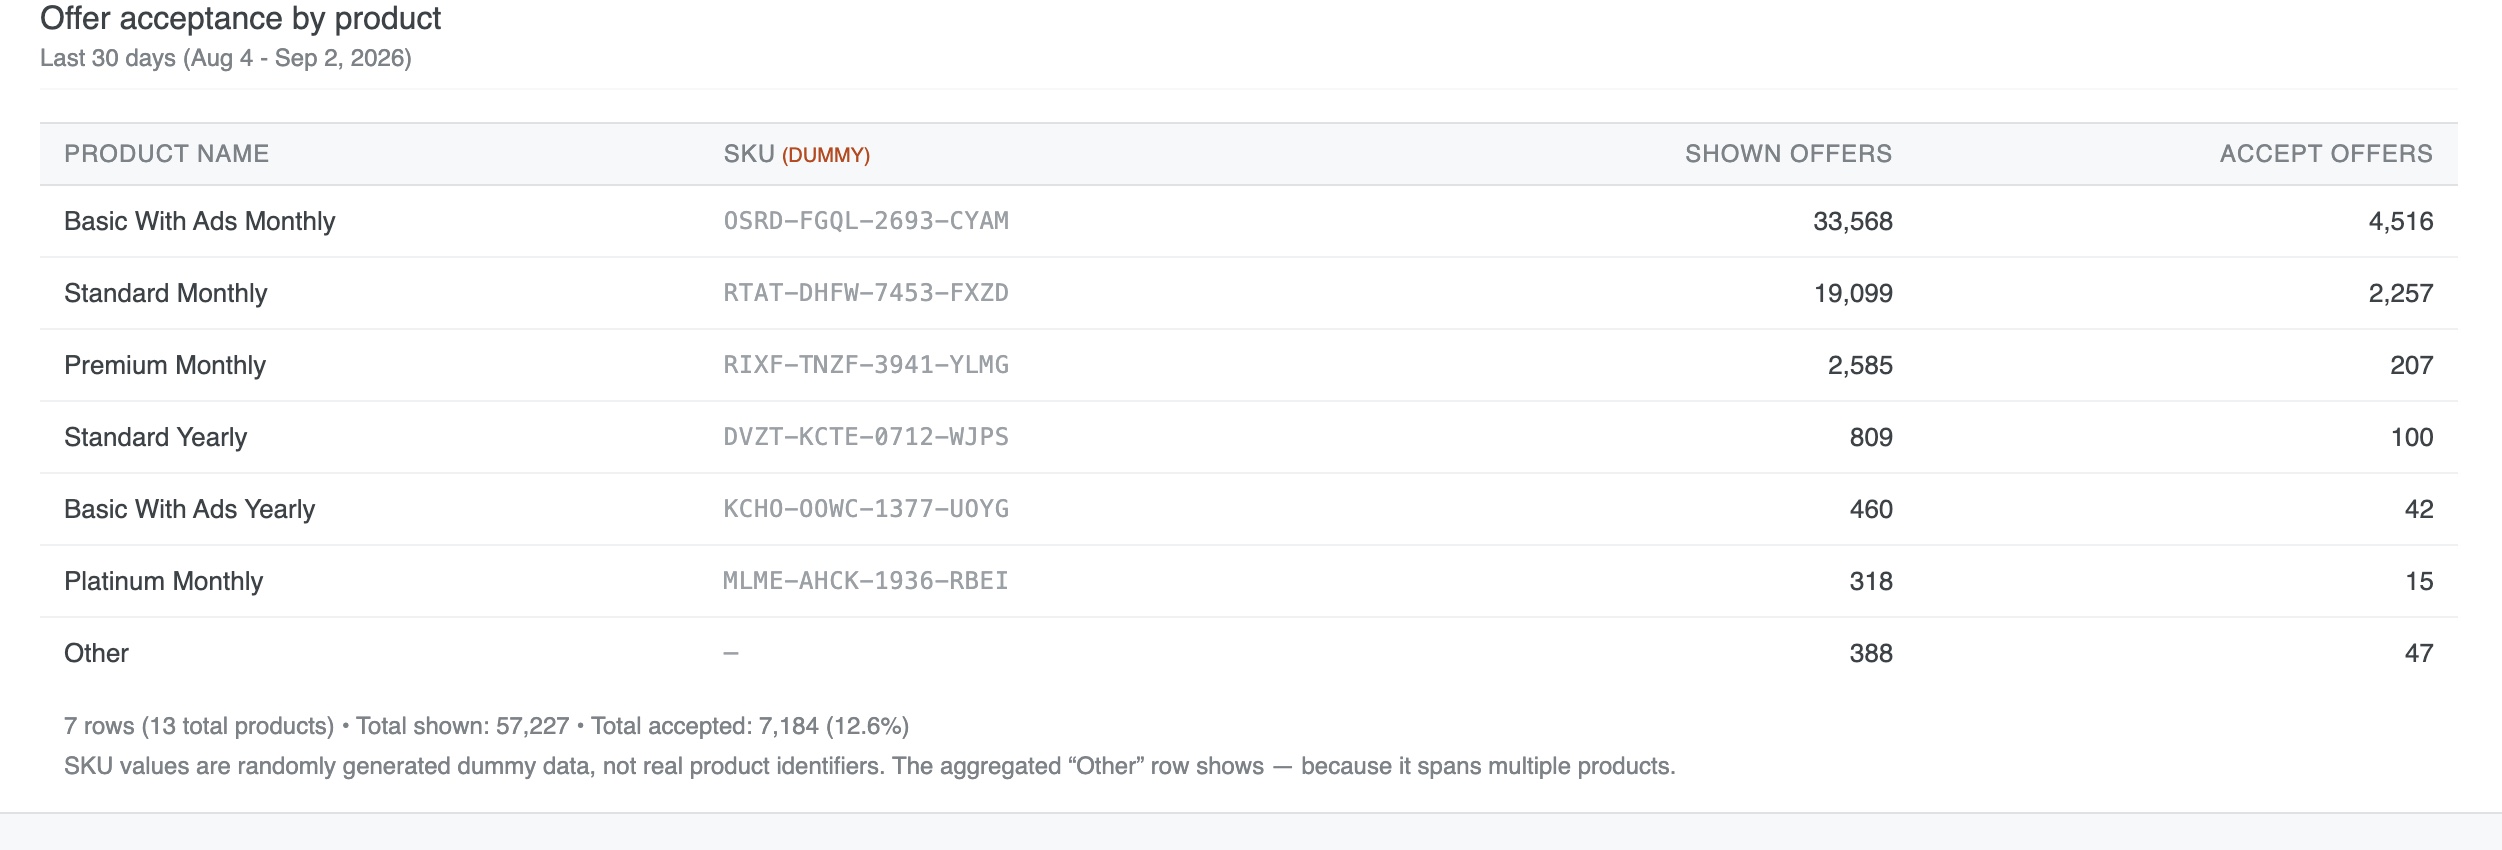Click SKU code RIXF-TNZF-3941-YLMG
The height and width of the screenshot is (850, 2502).
[x=866, y=365]
